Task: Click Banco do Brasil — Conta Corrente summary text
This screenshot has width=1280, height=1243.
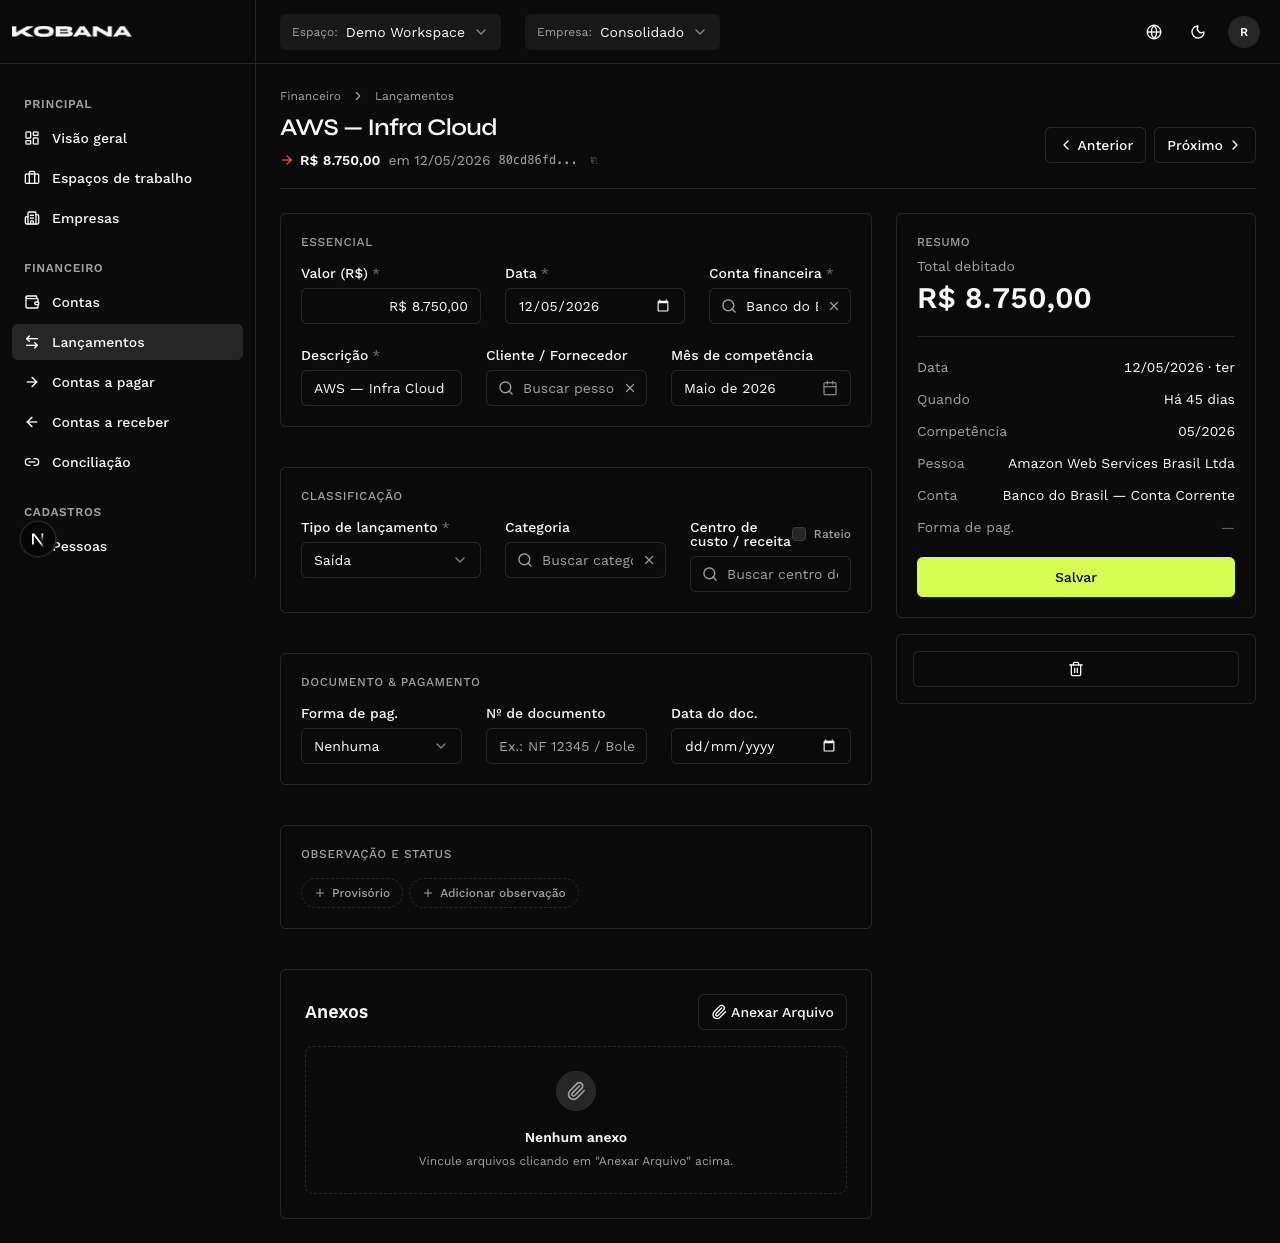Action: tap(1118, 495)
